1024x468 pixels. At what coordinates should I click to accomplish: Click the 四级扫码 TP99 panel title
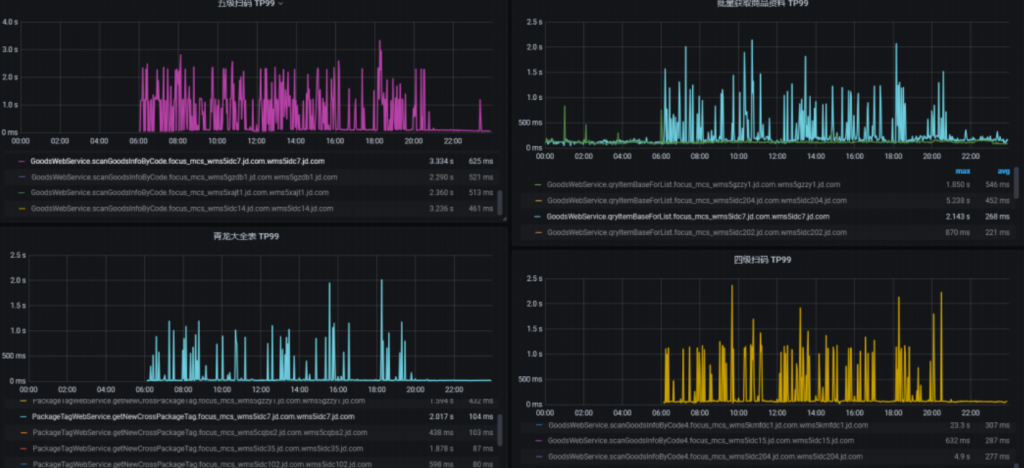click(764, 260)
